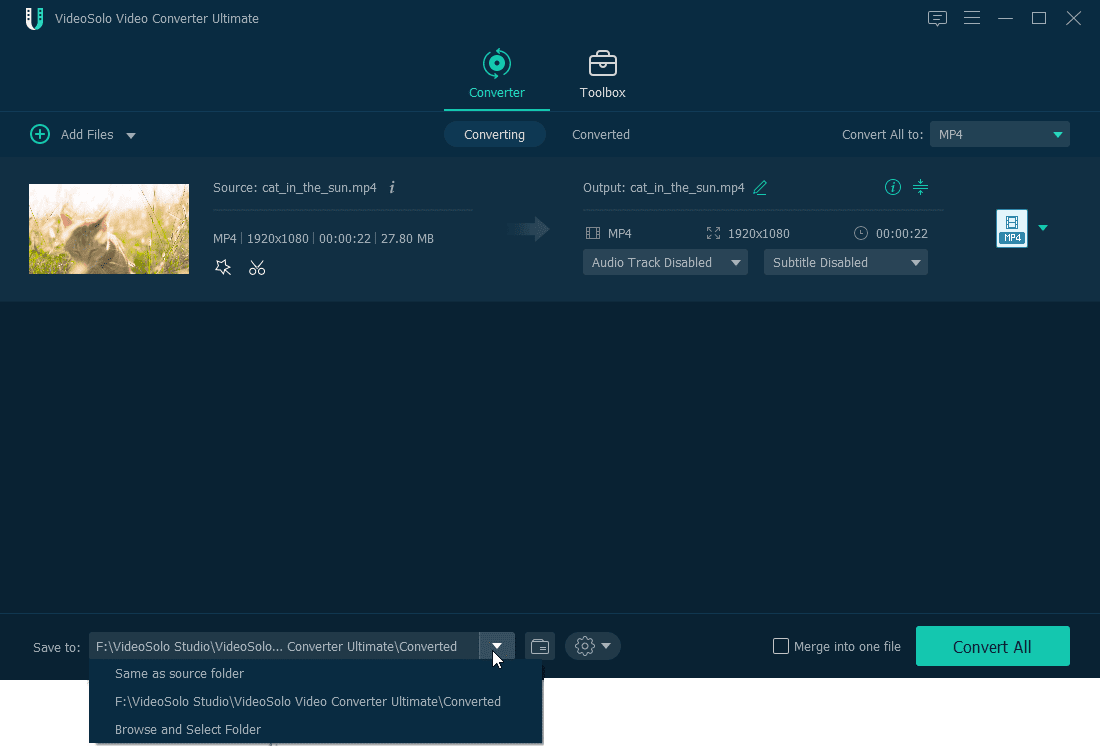This screenshot has height=746, width=1100.
Task: Open the feedback message icon
Action: pyautogui.click(x=937, y=18)
